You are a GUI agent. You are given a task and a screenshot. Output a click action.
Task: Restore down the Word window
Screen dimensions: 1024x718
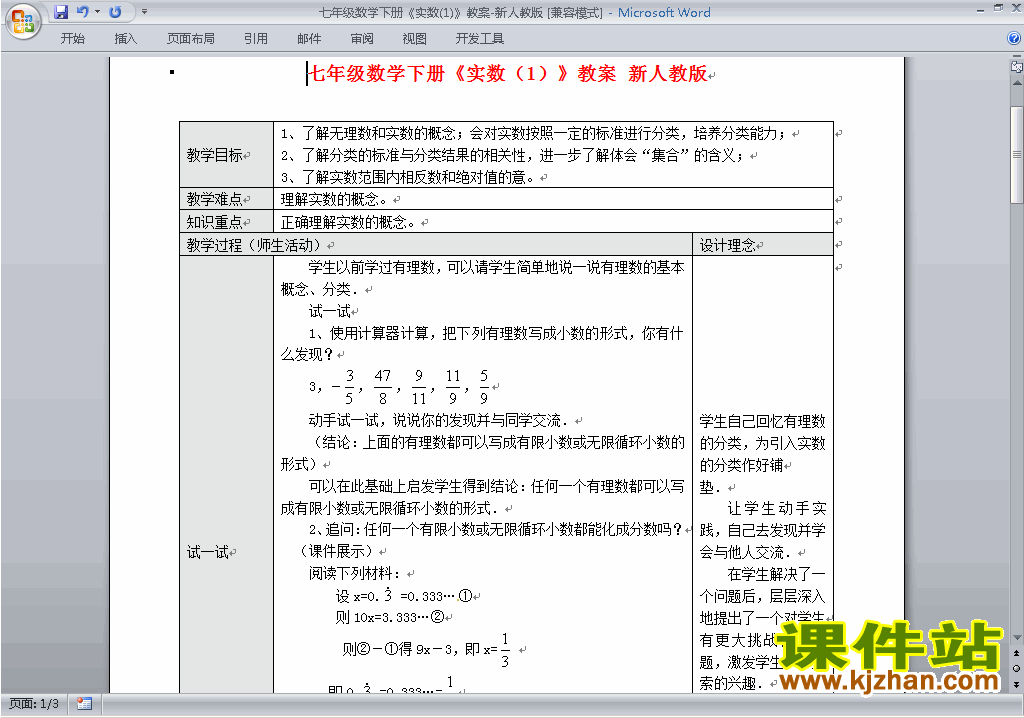998,8
